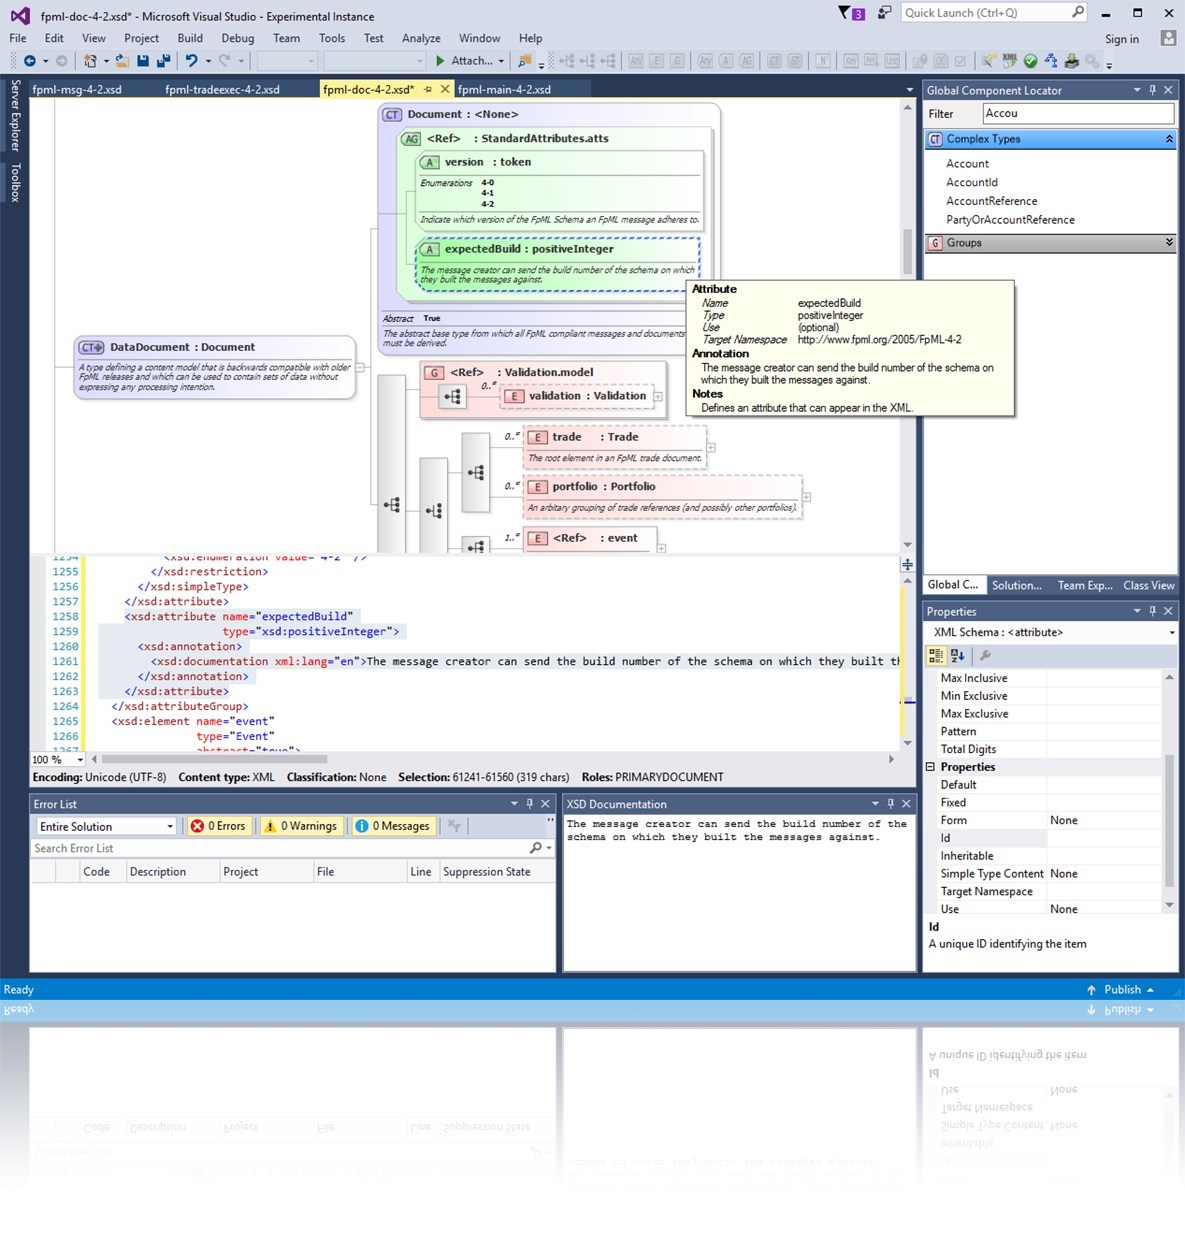Click the Undo icon in the toolbar
1185x1240 pixels.
point(190,61)
